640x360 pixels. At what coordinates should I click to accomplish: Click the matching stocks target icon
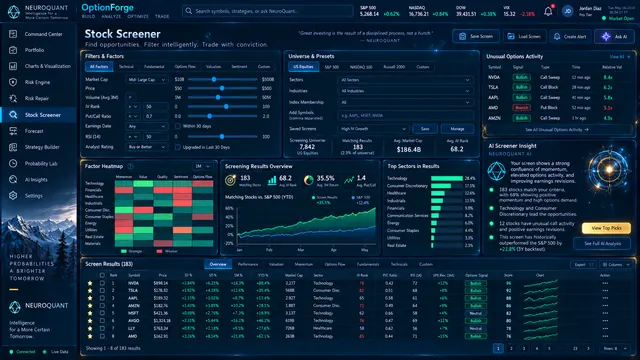click(231, 180)
